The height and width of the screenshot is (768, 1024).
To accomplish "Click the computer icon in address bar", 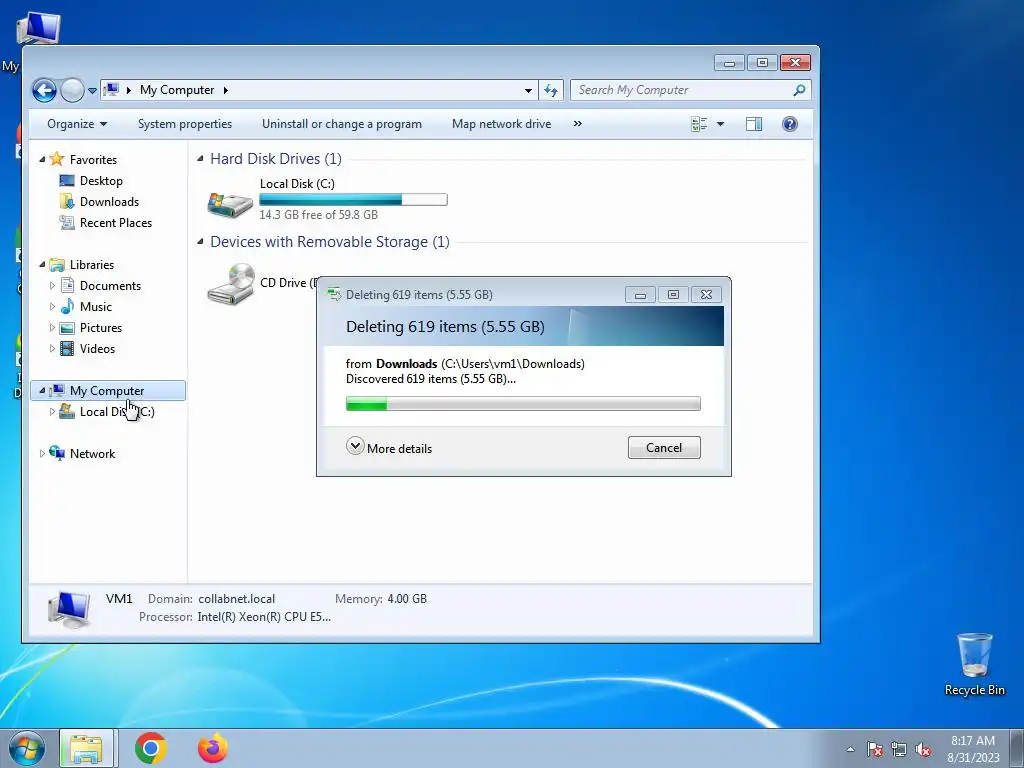I will [111, 89].
